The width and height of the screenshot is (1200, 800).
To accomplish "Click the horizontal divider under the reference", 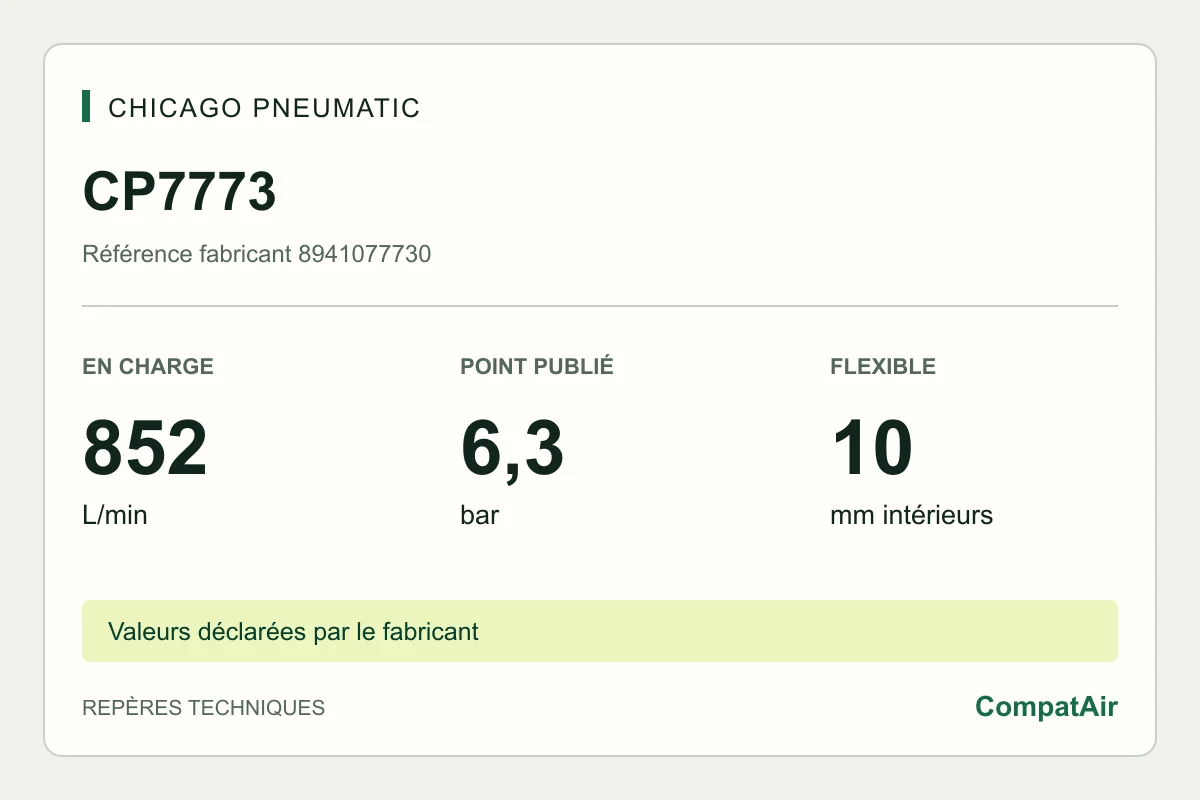I will tap(600, 306).
